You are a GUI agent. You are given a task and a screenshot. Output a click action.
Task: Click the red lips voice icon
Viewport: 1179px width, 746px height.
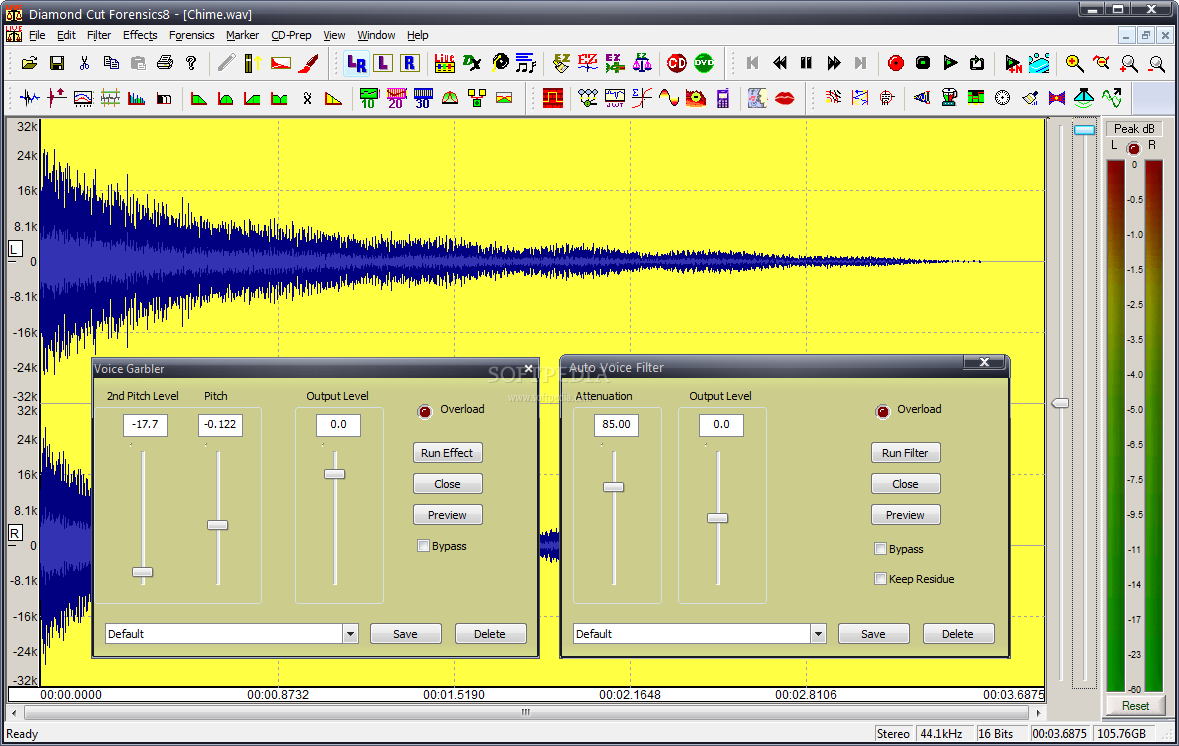pos(784,99)
